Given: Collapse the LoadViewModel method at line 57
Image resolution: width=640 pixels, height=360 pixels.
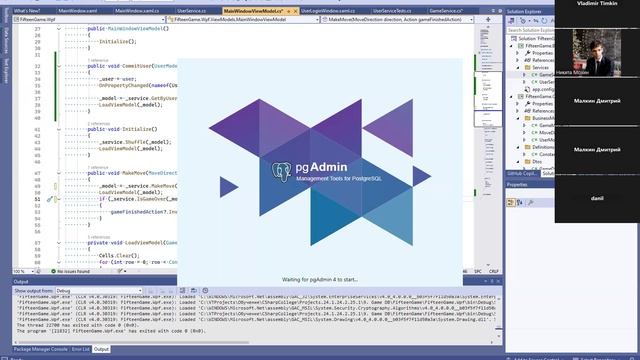Looking at the screenshot, I should (59, 243).
